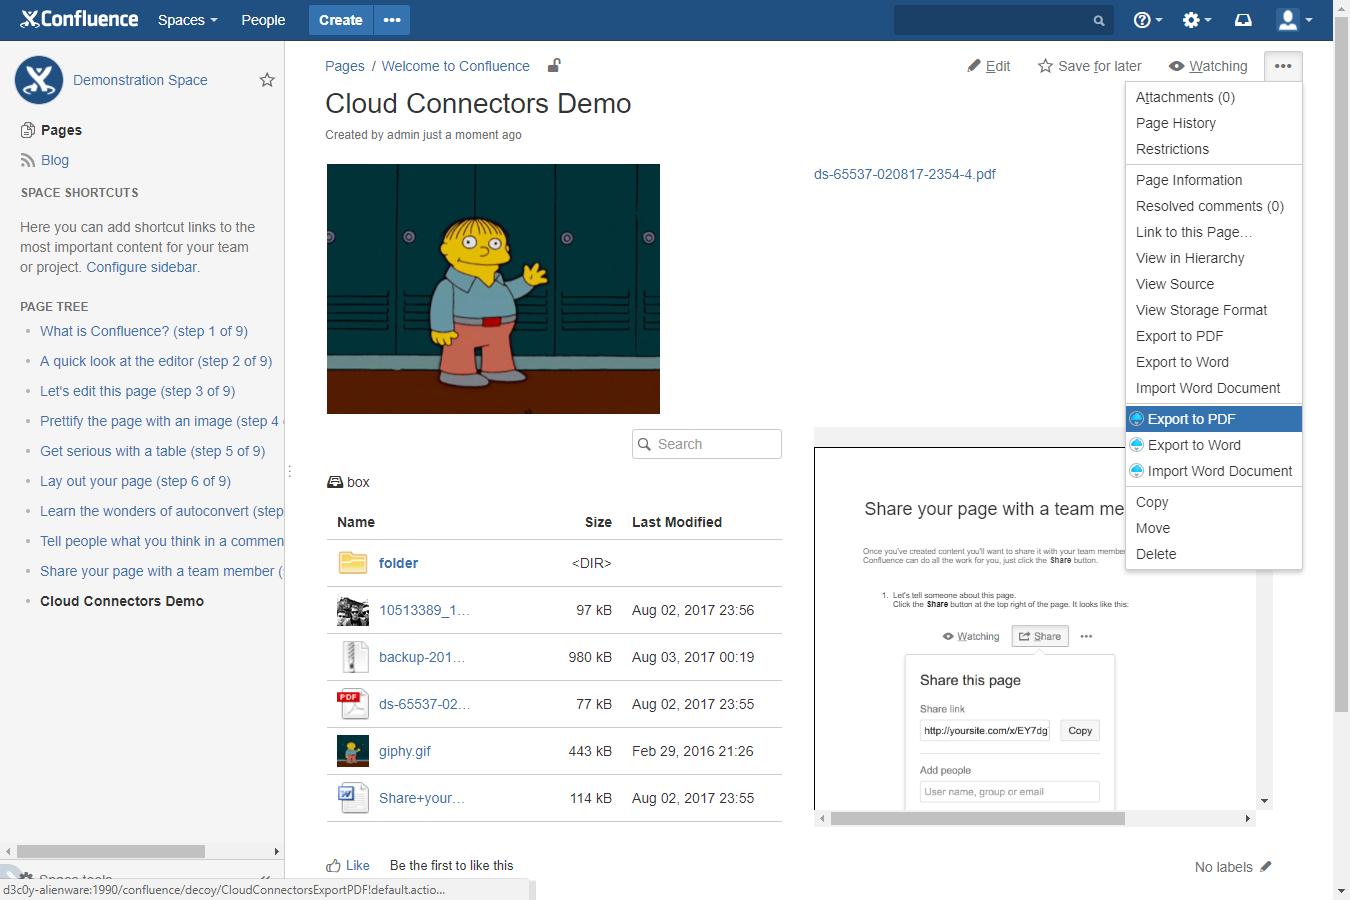Click the Configure sidebar link
Viewport: 1350px width, 900px height.
point(142,267)
